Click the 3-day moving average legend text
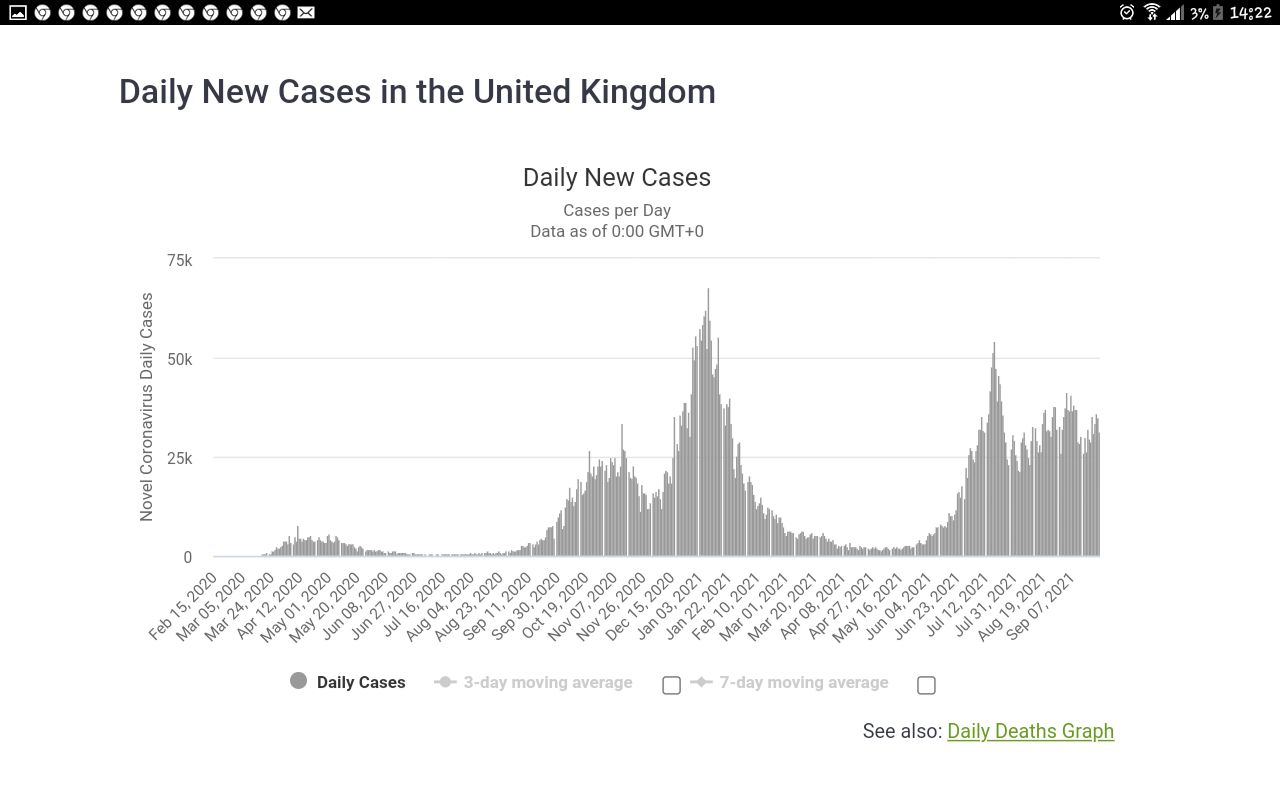This screenshot has height=800, width=1280. (548, 682)
